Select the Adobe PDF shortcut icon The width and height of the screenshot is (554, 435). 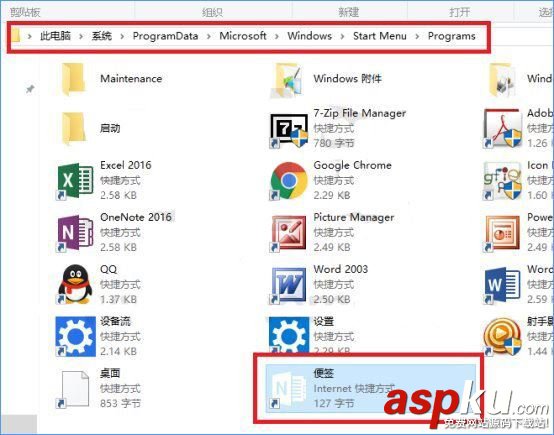click(x=503, y=129)
